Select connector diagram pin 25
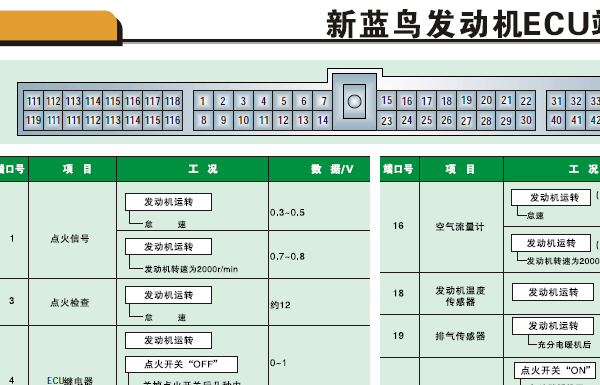Viewport: 600px width, 385px height. click(426, 121)
